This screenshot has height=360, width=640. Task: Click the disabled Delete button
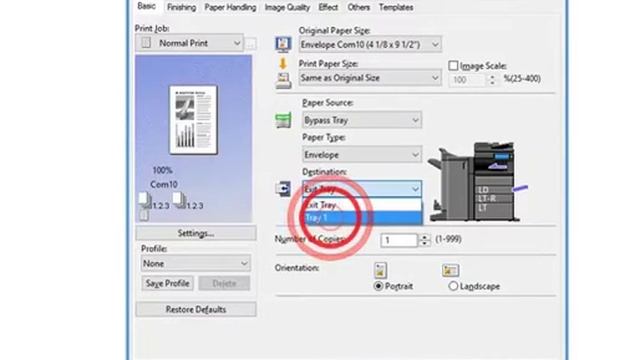point(224,283)
